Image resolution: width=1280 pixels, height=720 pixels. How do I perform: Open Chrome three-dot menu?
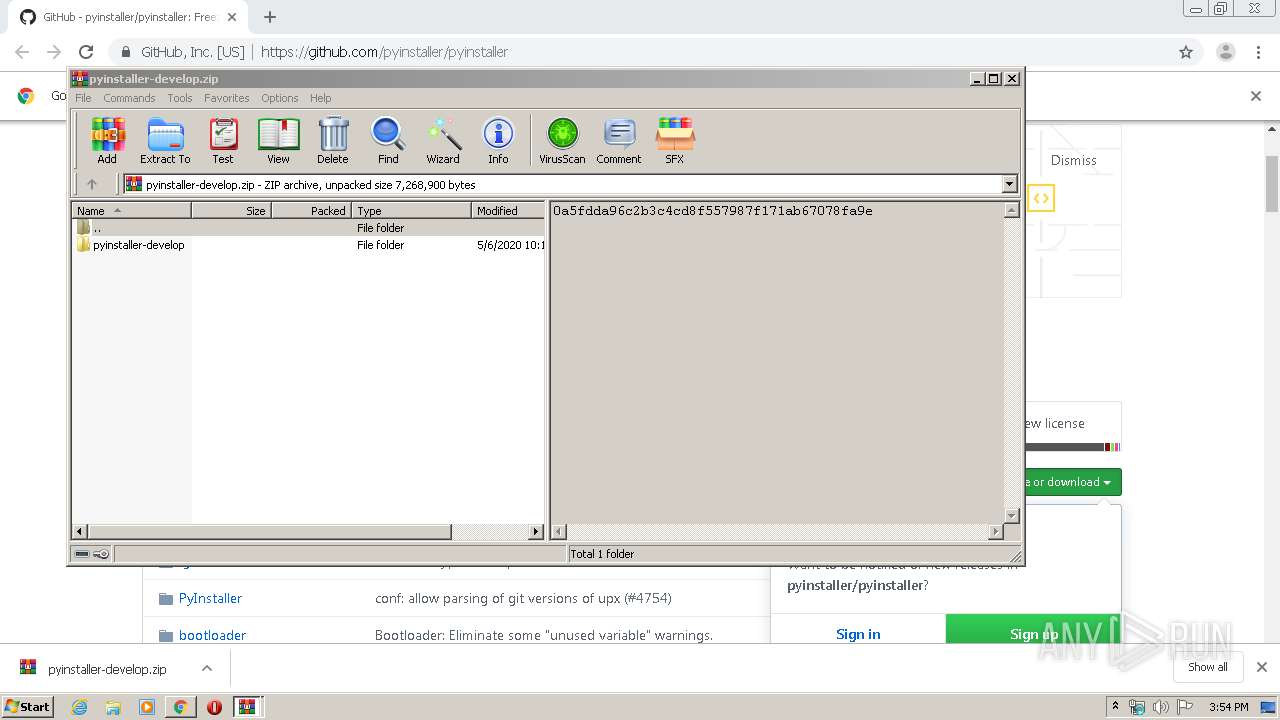coord(1257,52)
